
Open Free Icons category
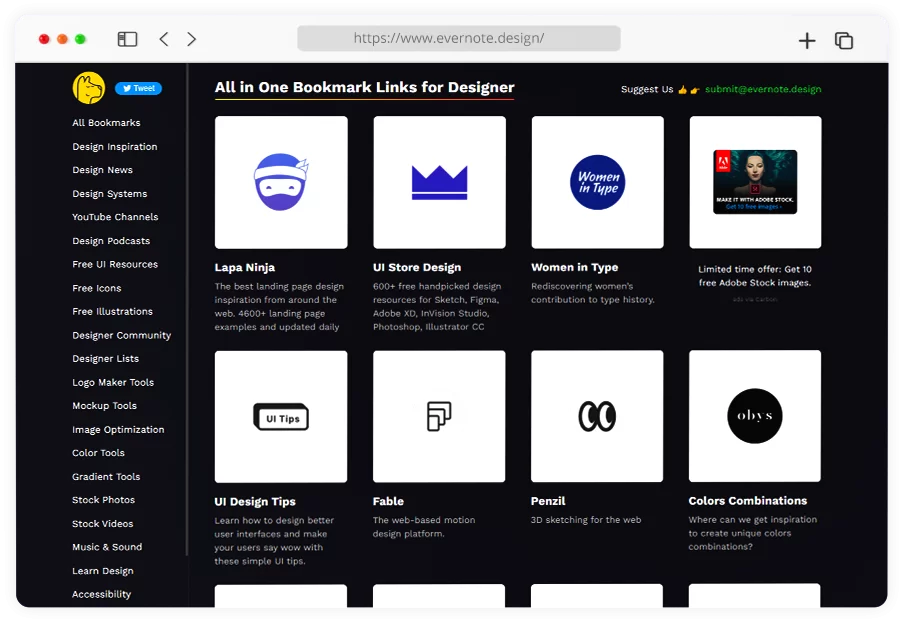click(x=97, y=288)
